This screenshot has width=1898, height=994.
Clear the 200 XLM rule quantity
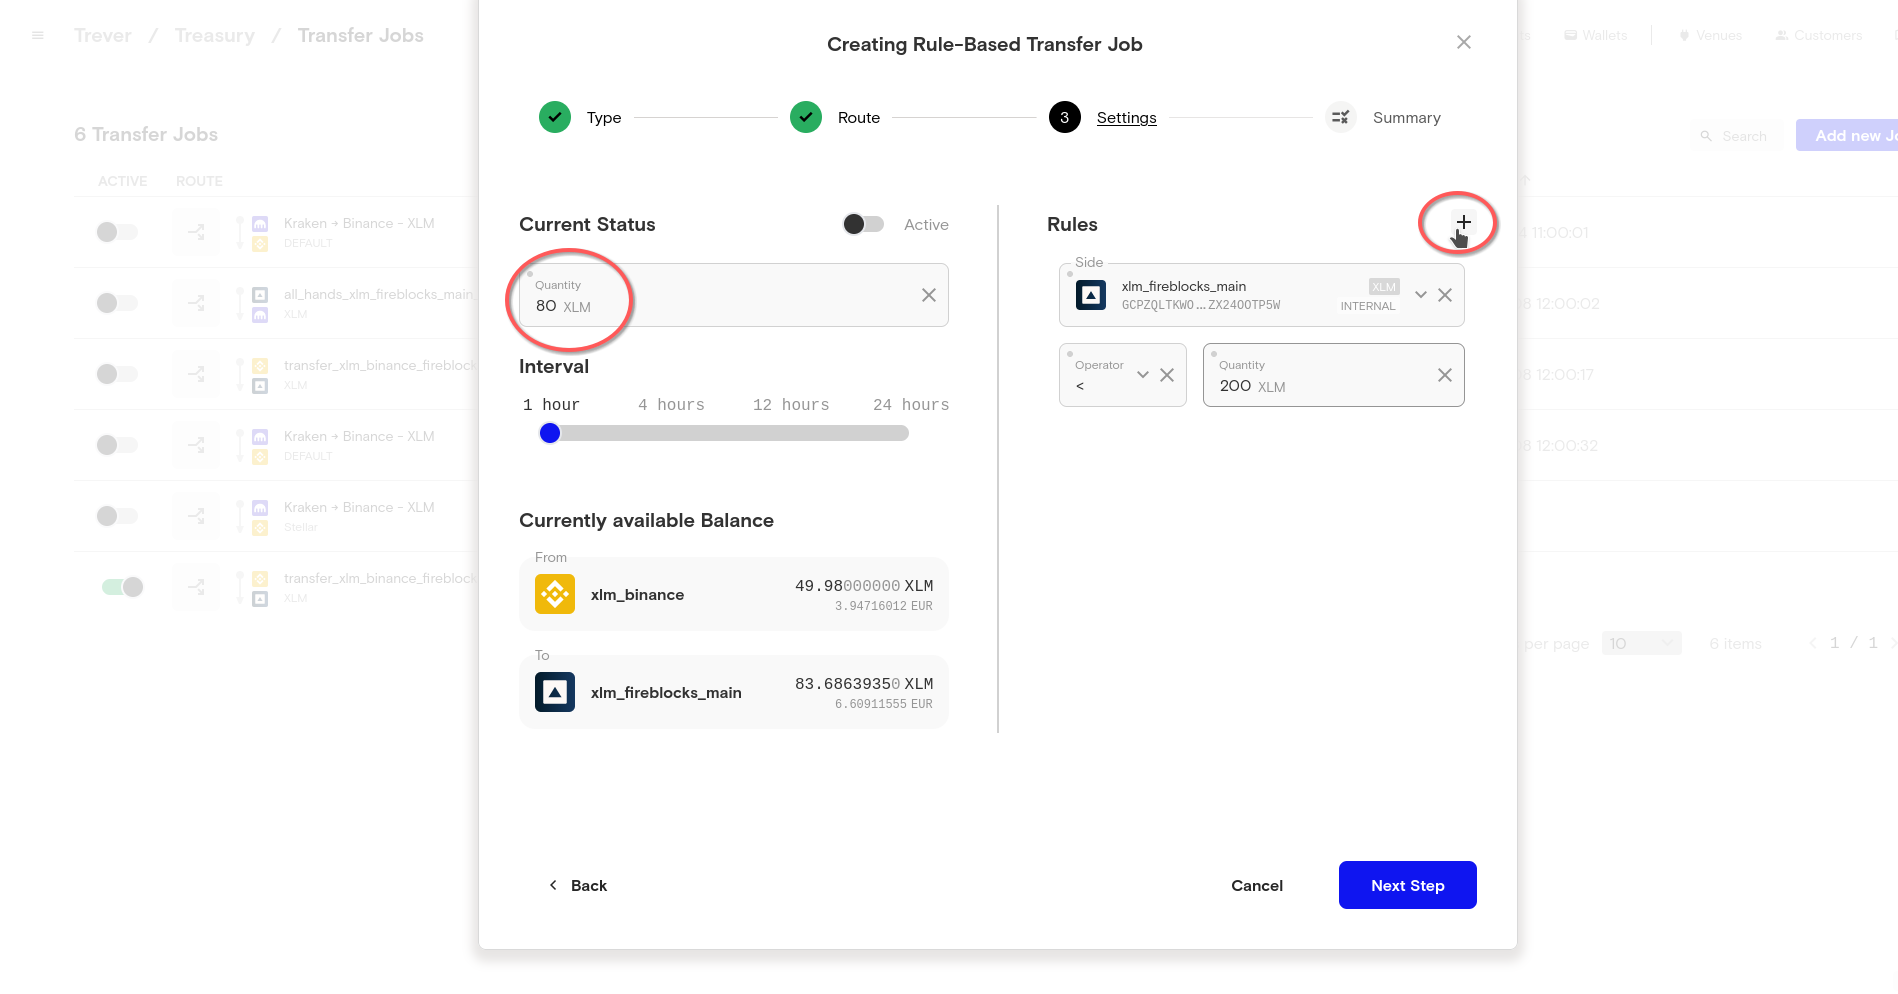coord(1445,375)
